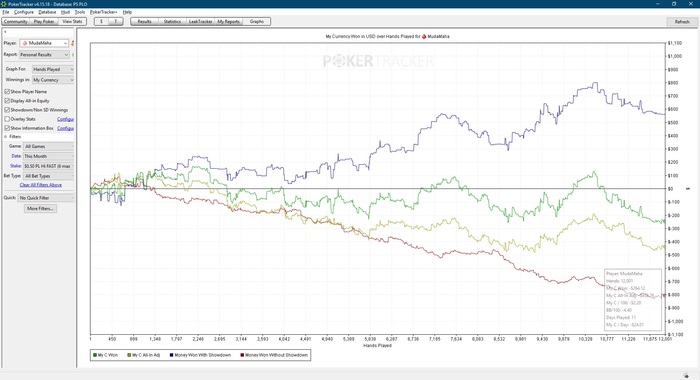This screenshot has height=380, width=700.
Task: Open the Report dropdown showing Personal Results
Action: coord(44,54)
